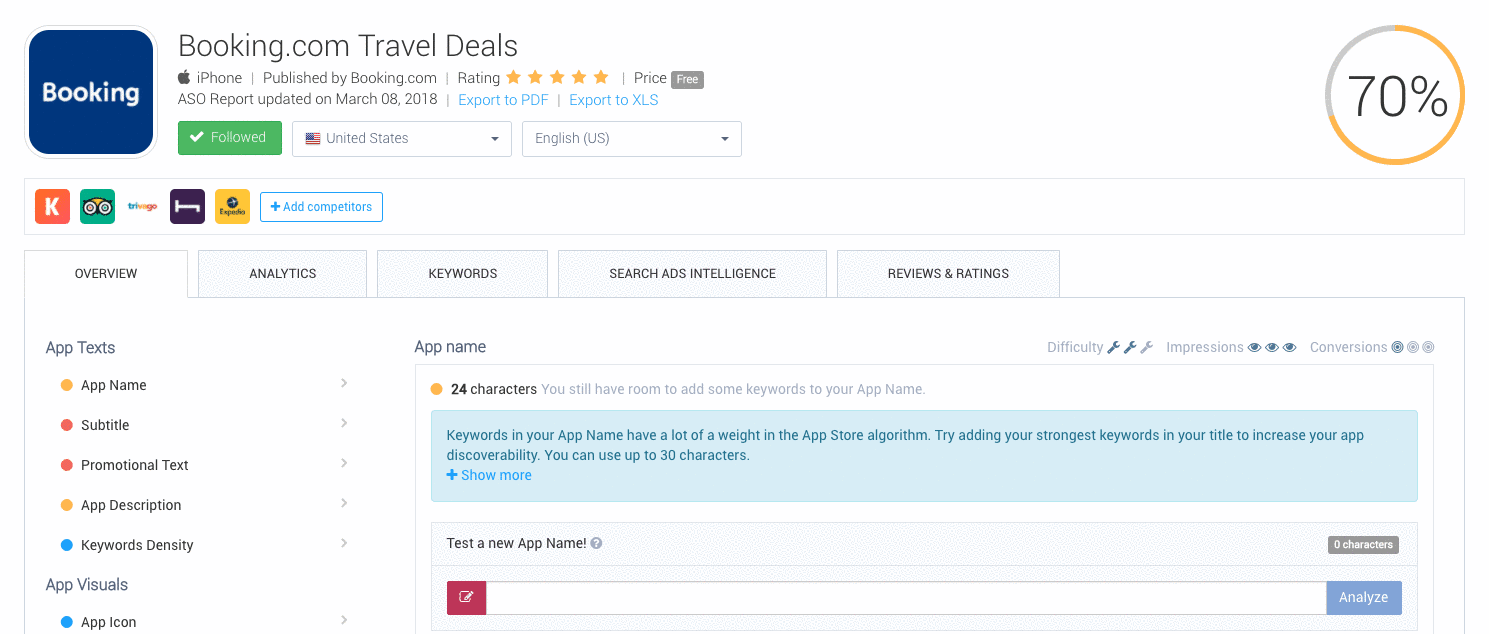
Task: Expand the Subtitle sidebar row arrow
Action: (x=344, y=424)
